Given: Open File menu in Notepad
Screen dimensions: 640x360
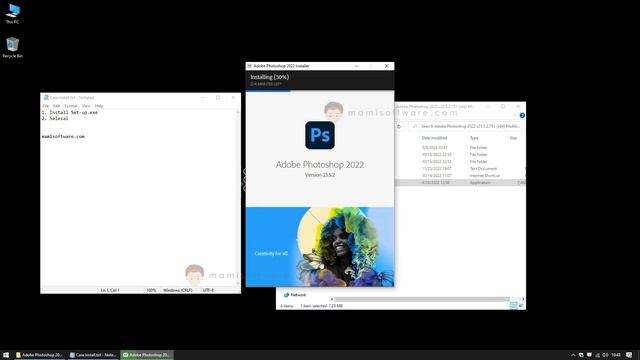Looking at the screenshot, I should (45, 106).
